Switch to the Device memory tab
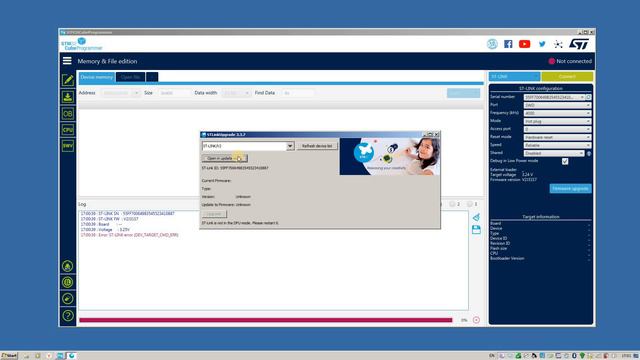The height and width of the screenshot is (360, 640). coord(97,77)
